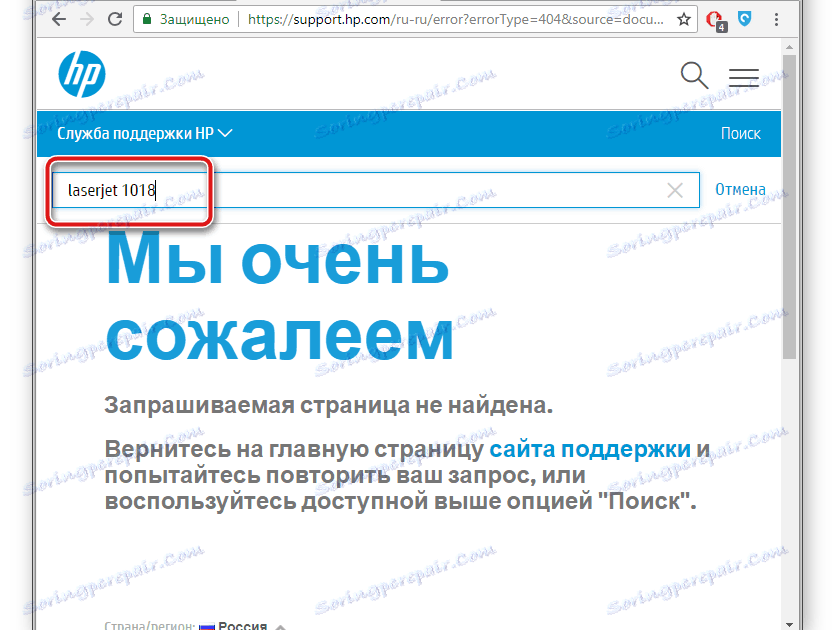Screen dimensions: 835x630
Task: Expand the Служба поддержки HP dropdown
Action: pos(144,133)
